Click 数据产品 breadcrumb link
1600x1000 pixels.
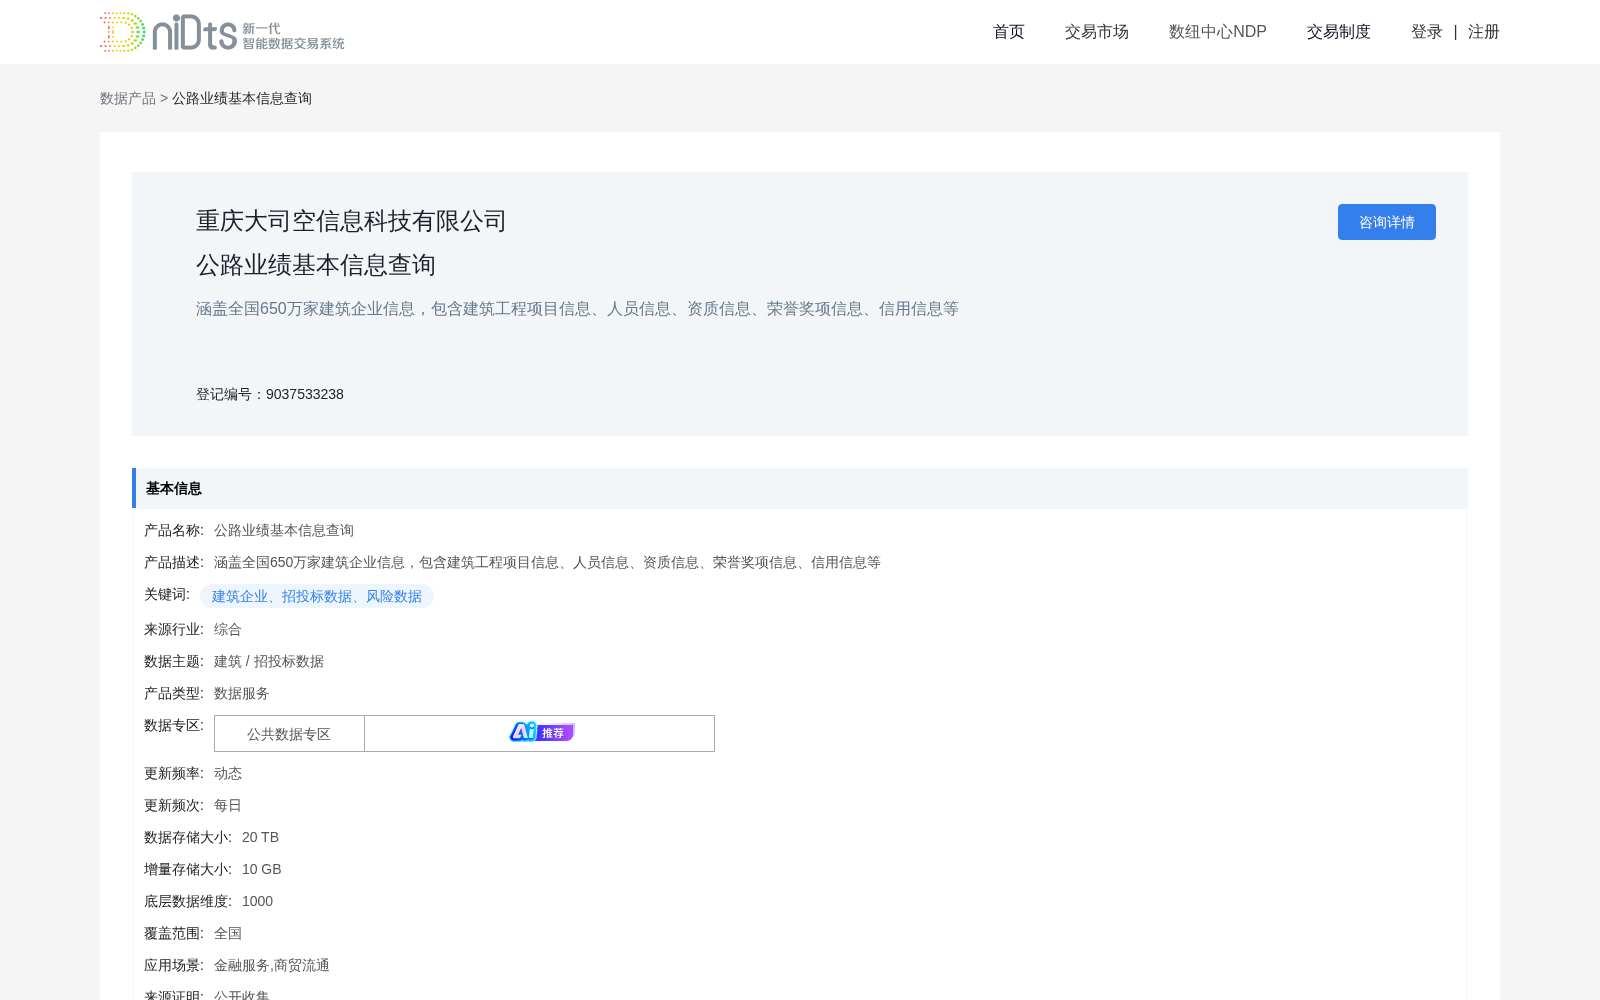[x=128, y=98]
